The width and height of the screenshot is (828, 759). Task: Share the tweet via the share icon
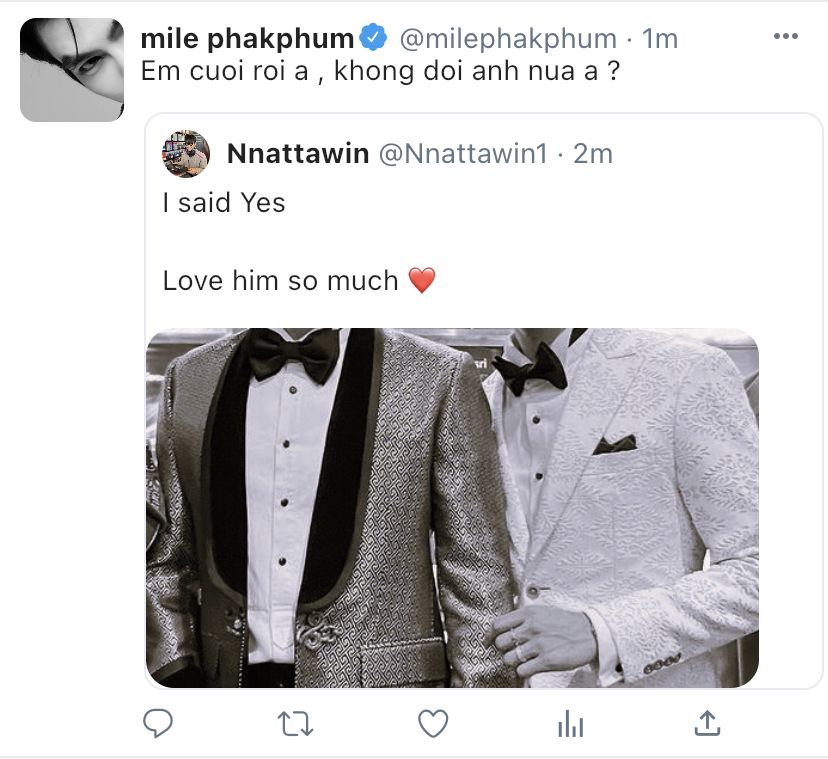(x=706, y=722)
